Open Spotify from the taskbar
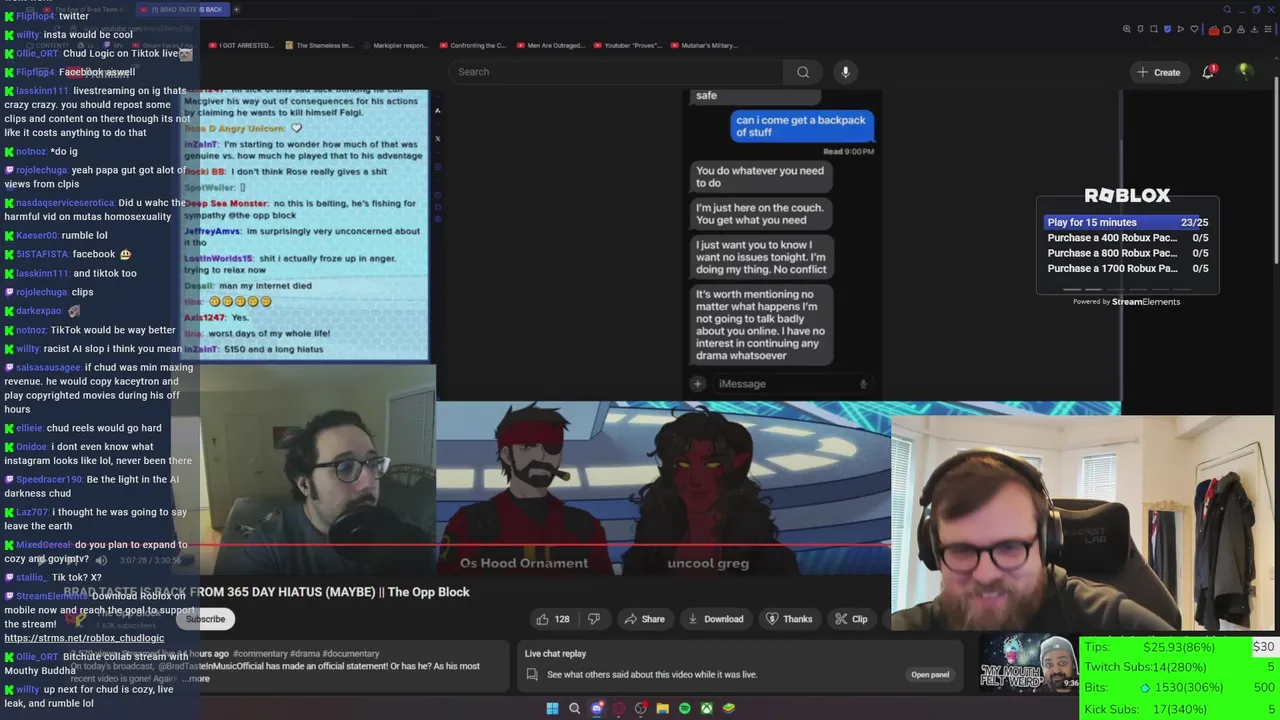 click(x=684, y=708)
